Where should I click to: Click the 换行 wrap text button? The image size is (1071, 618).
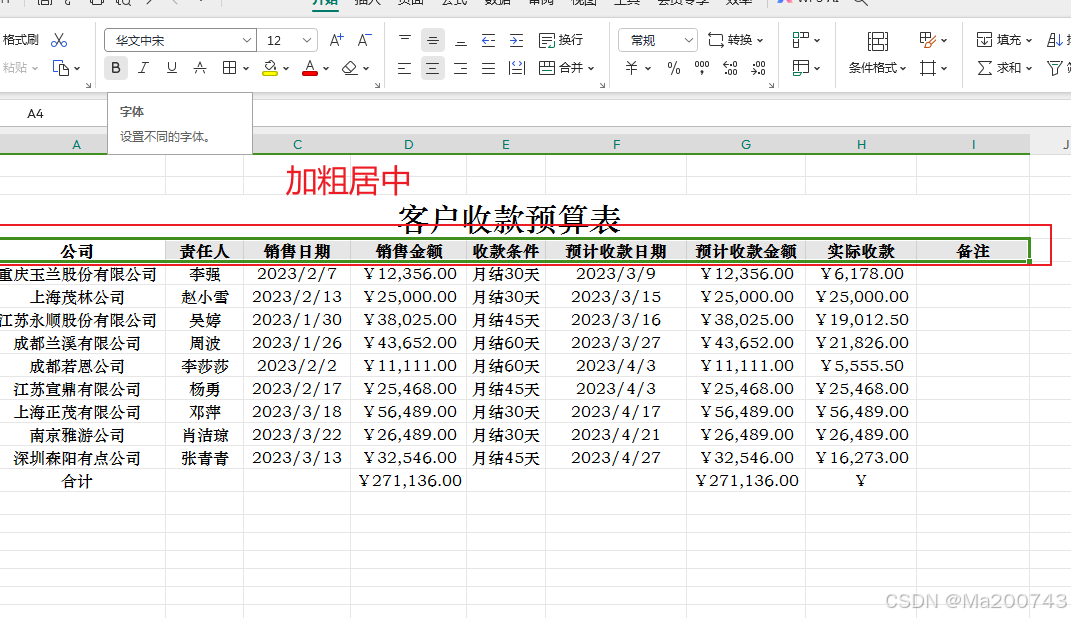[x=561, y=40]
